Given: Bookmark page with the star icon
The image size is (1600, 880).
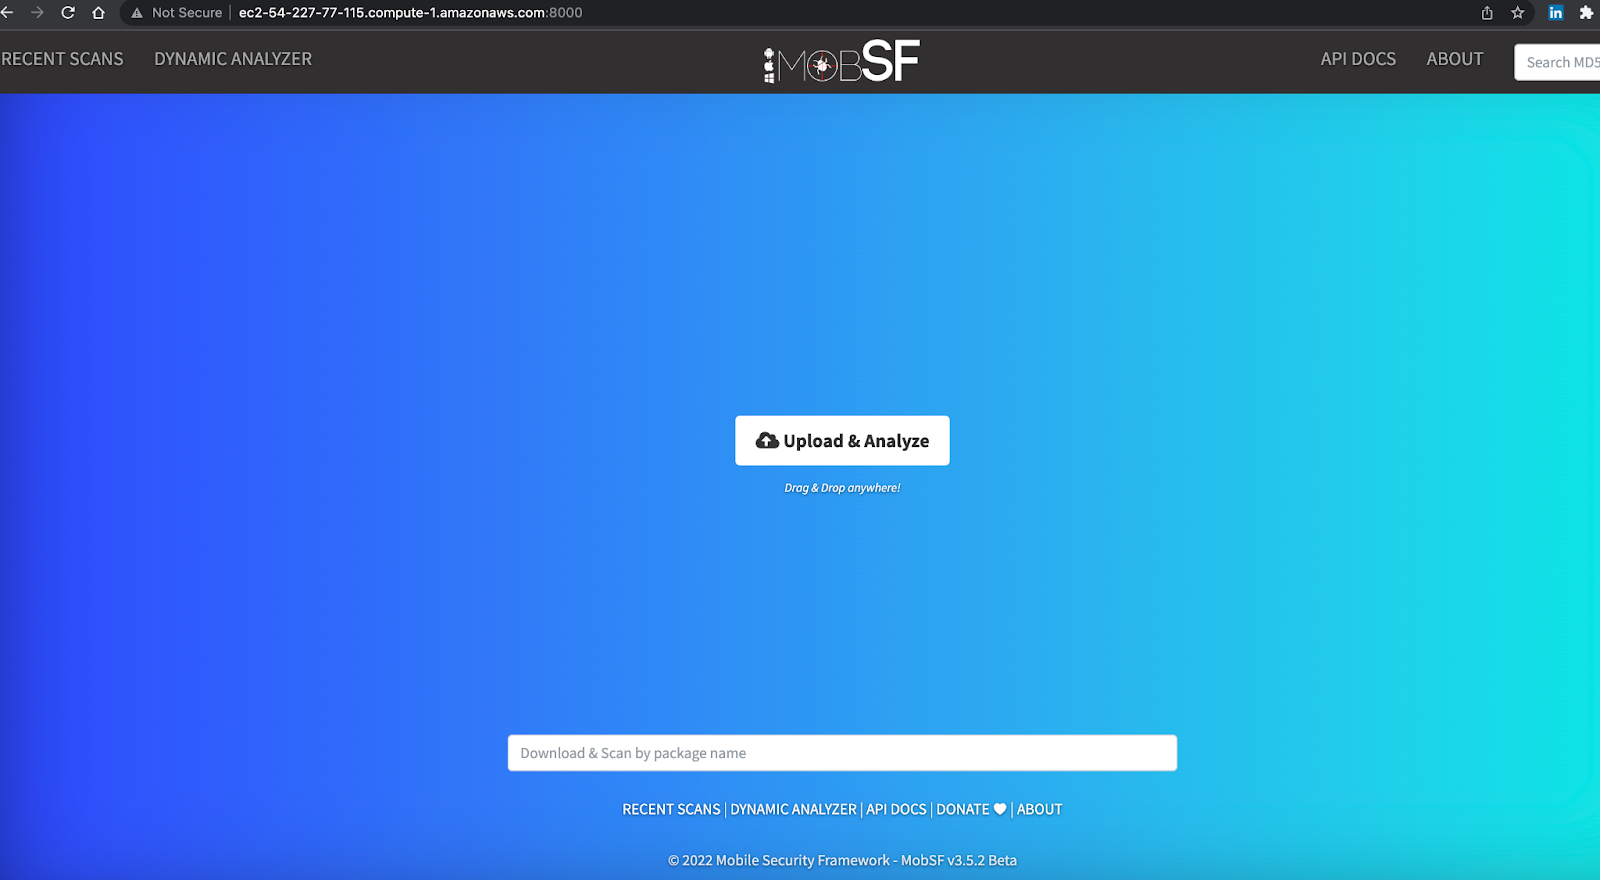Looking at the screenshot, I should [1517, 13].
